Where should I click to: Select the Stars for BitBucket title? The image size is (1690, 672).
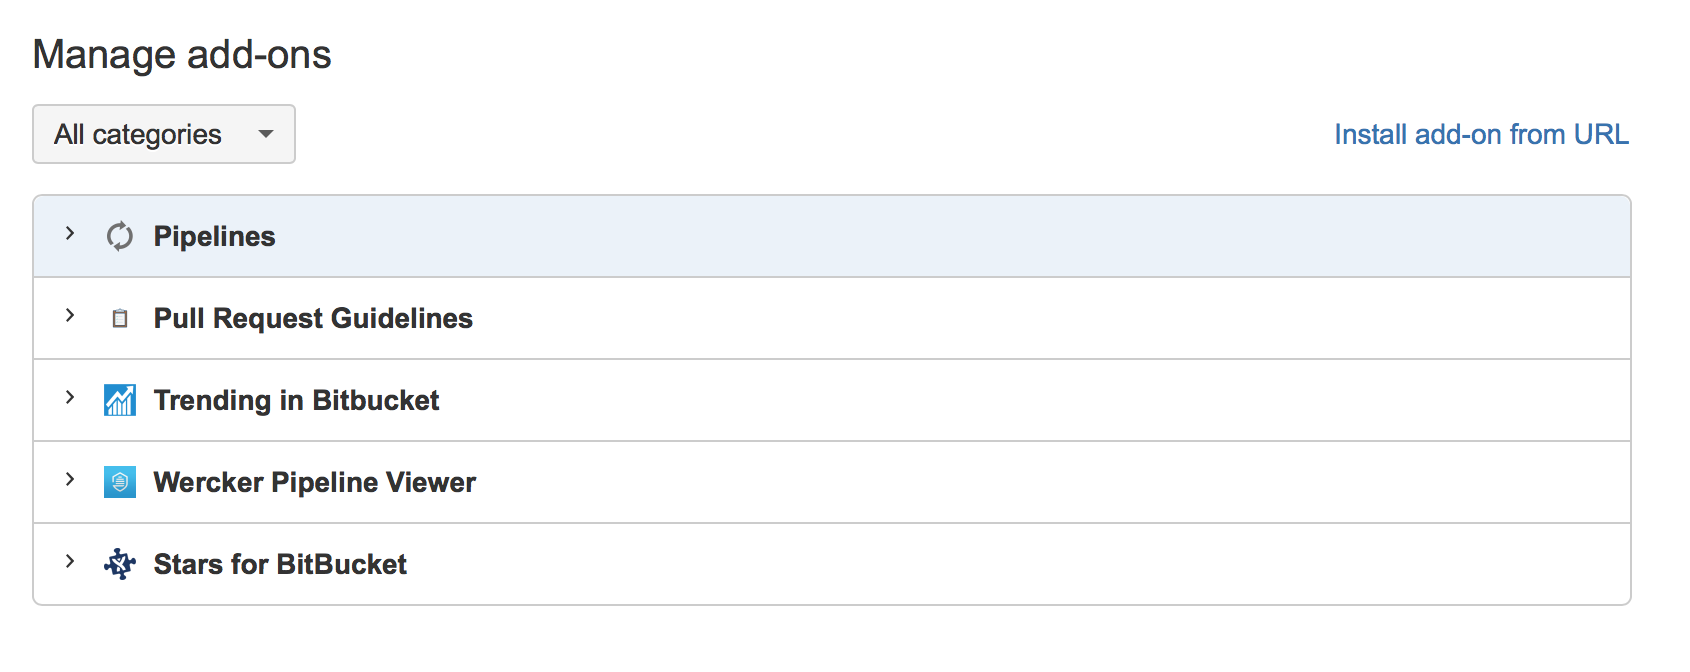[280, 565]
